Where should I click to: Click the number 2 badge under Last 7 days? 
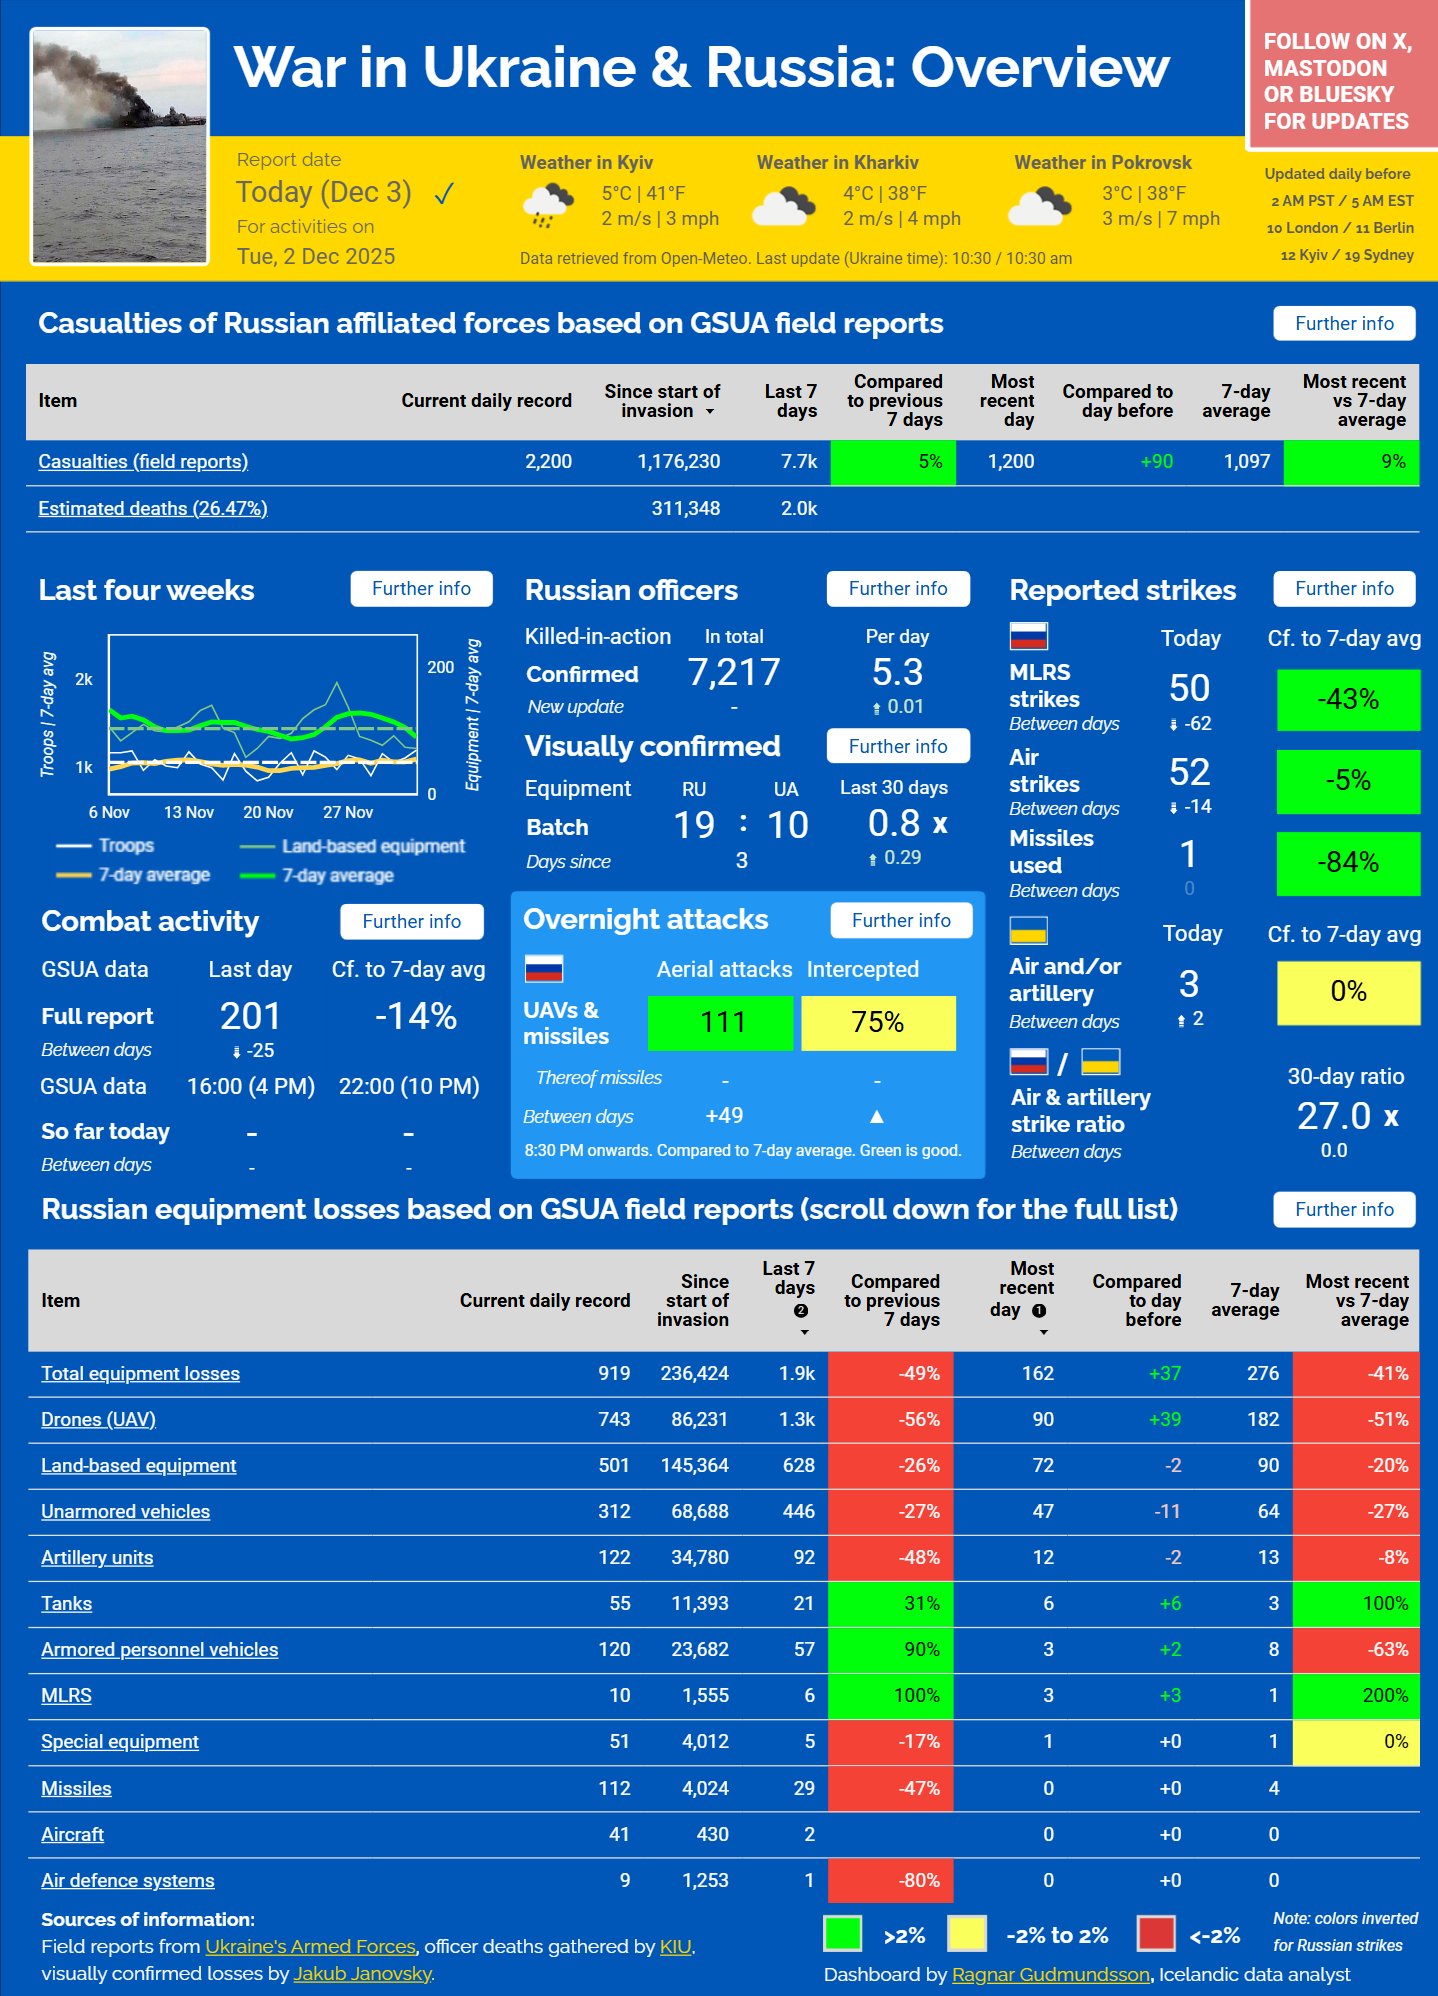pos(801,1311)
